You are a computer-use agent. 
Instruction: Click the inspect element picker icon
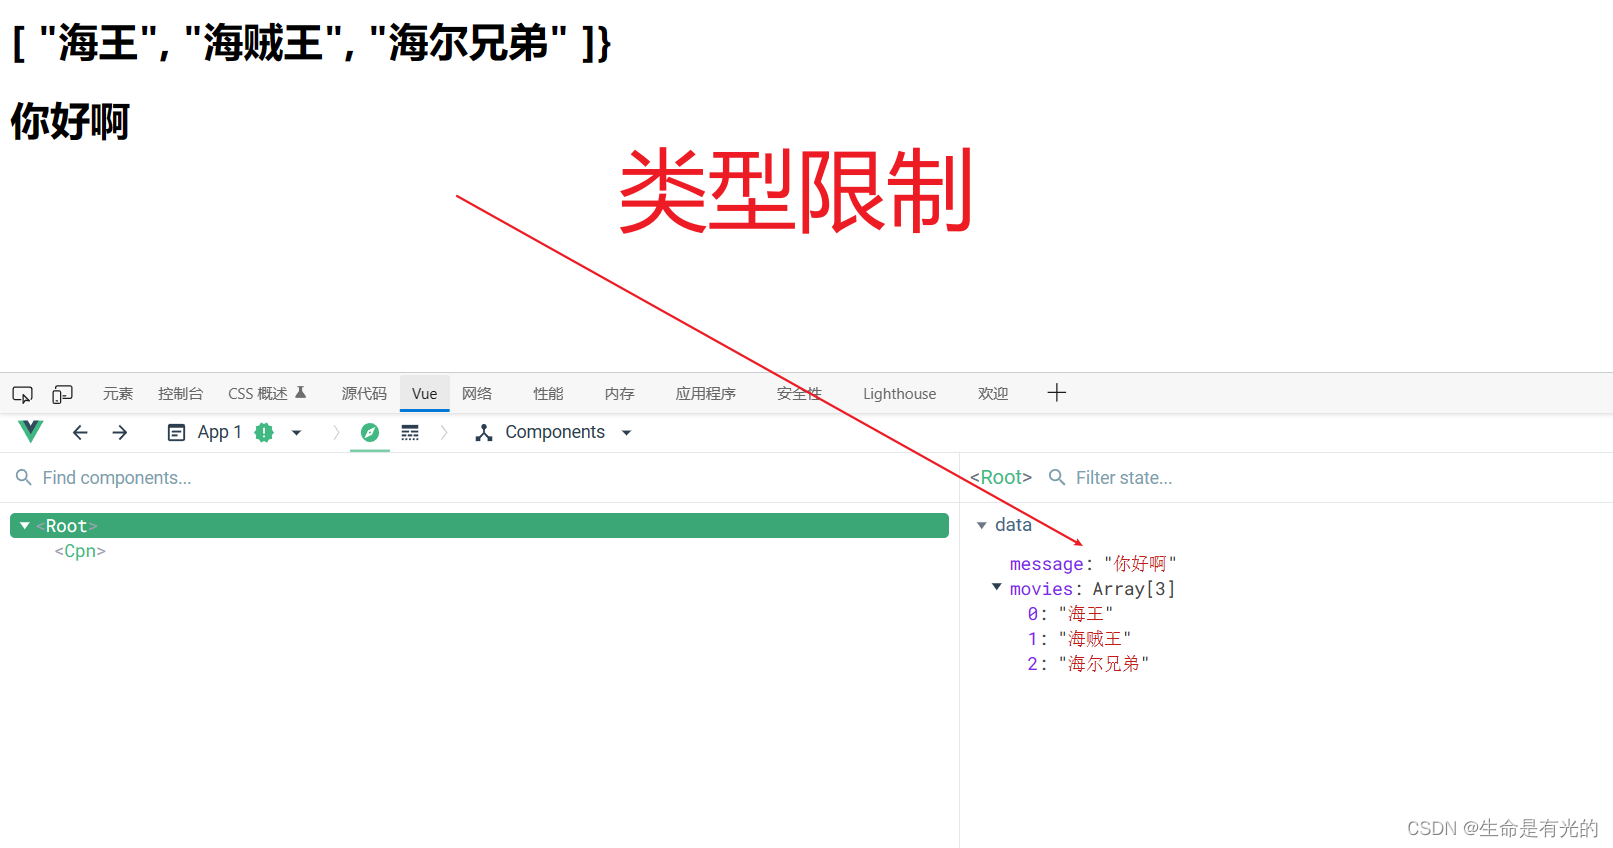[22, 394]
